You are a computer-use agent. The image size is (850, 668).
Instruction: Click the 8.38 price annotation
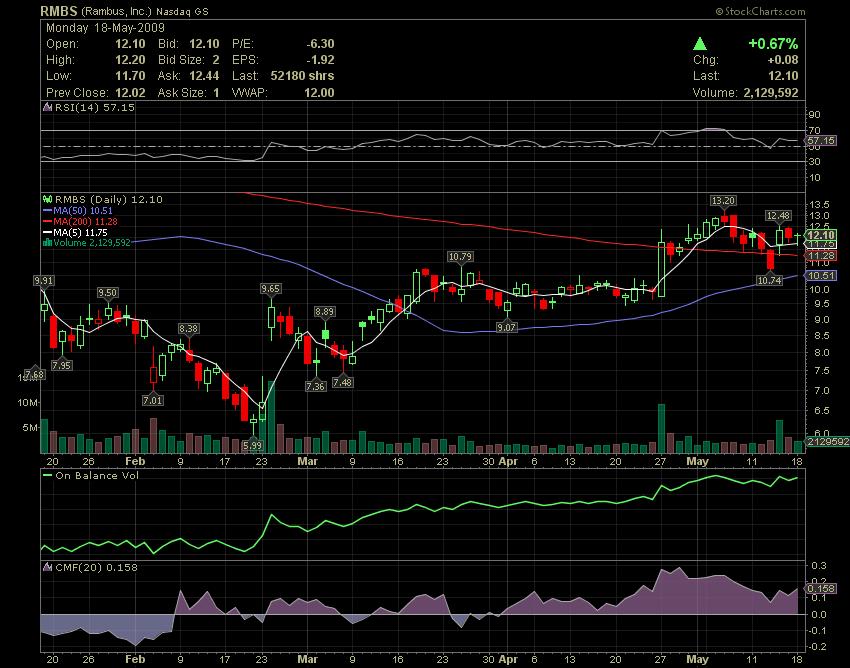pos(188,329)
